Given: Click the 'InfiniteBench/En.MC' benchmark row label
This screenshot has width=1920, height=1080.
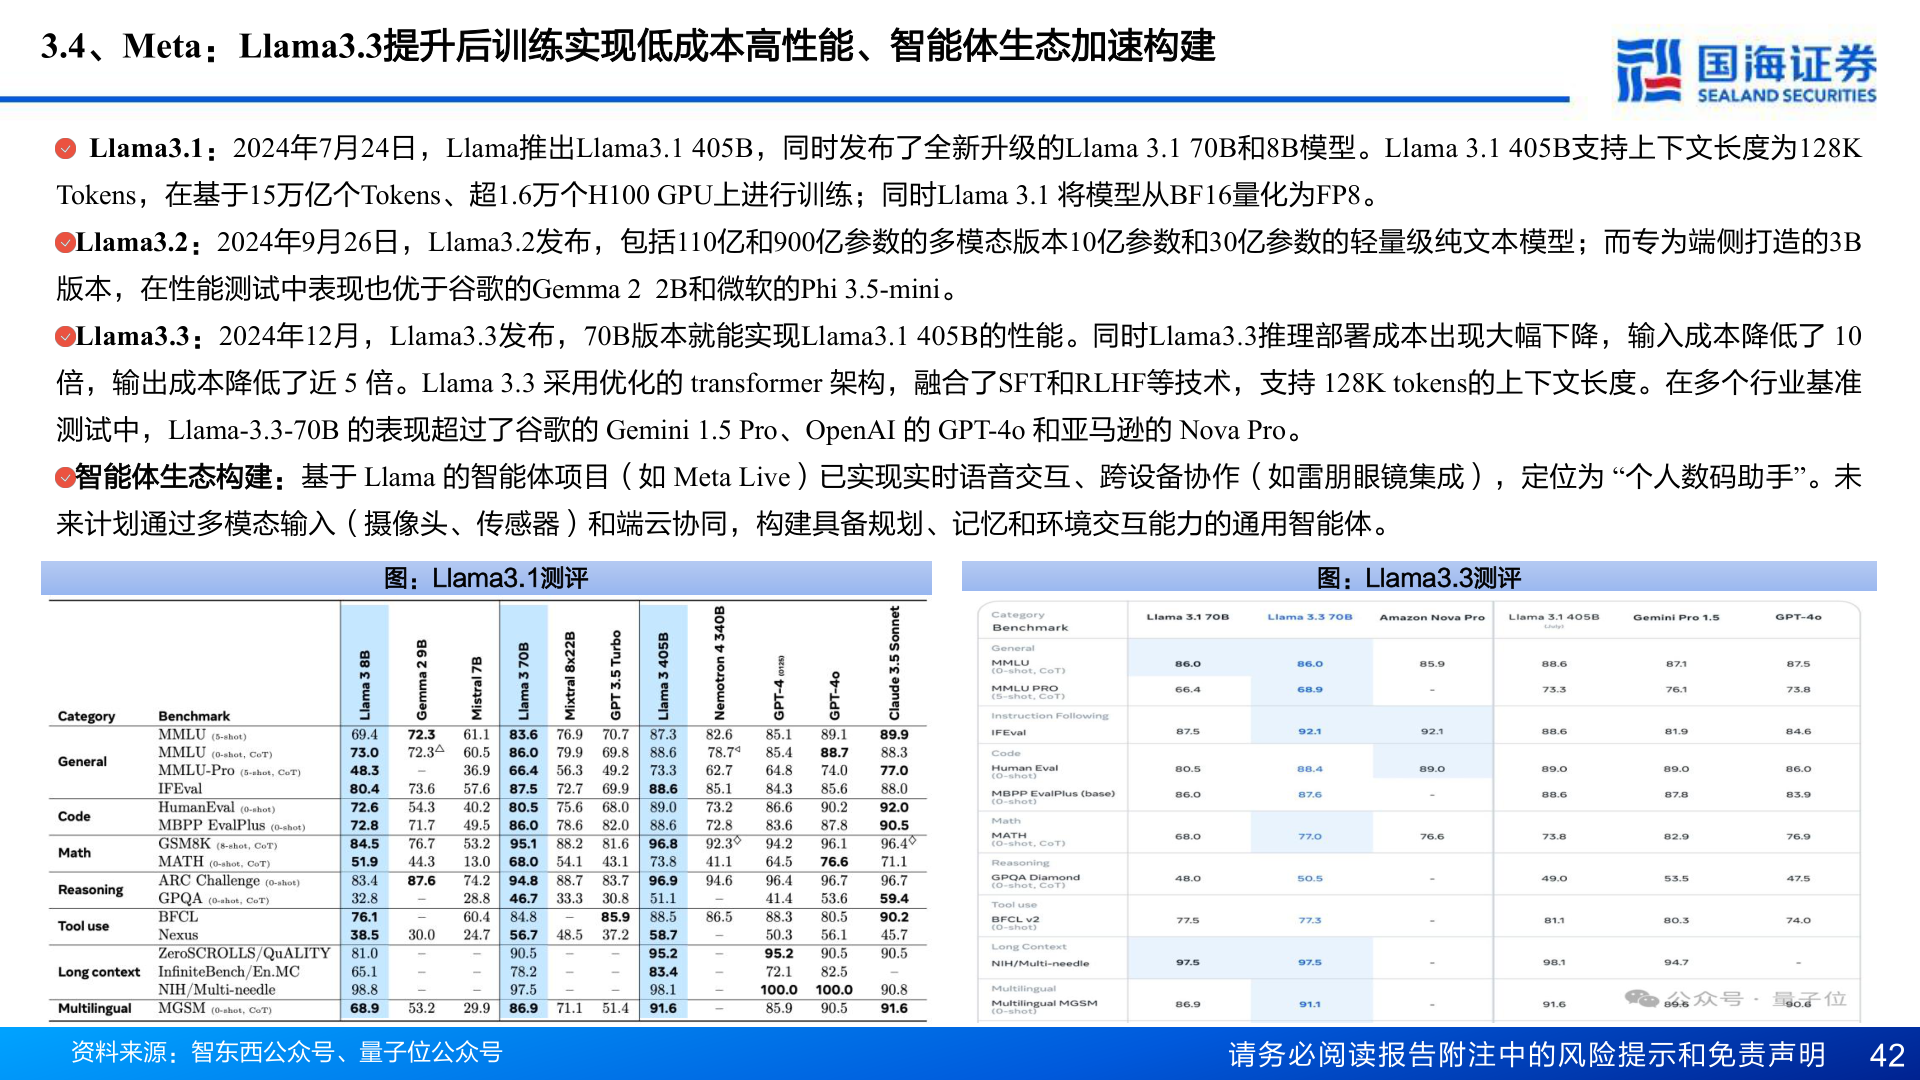Looking at the screenshot, I should pyautogui.click(x=229, y=972).
